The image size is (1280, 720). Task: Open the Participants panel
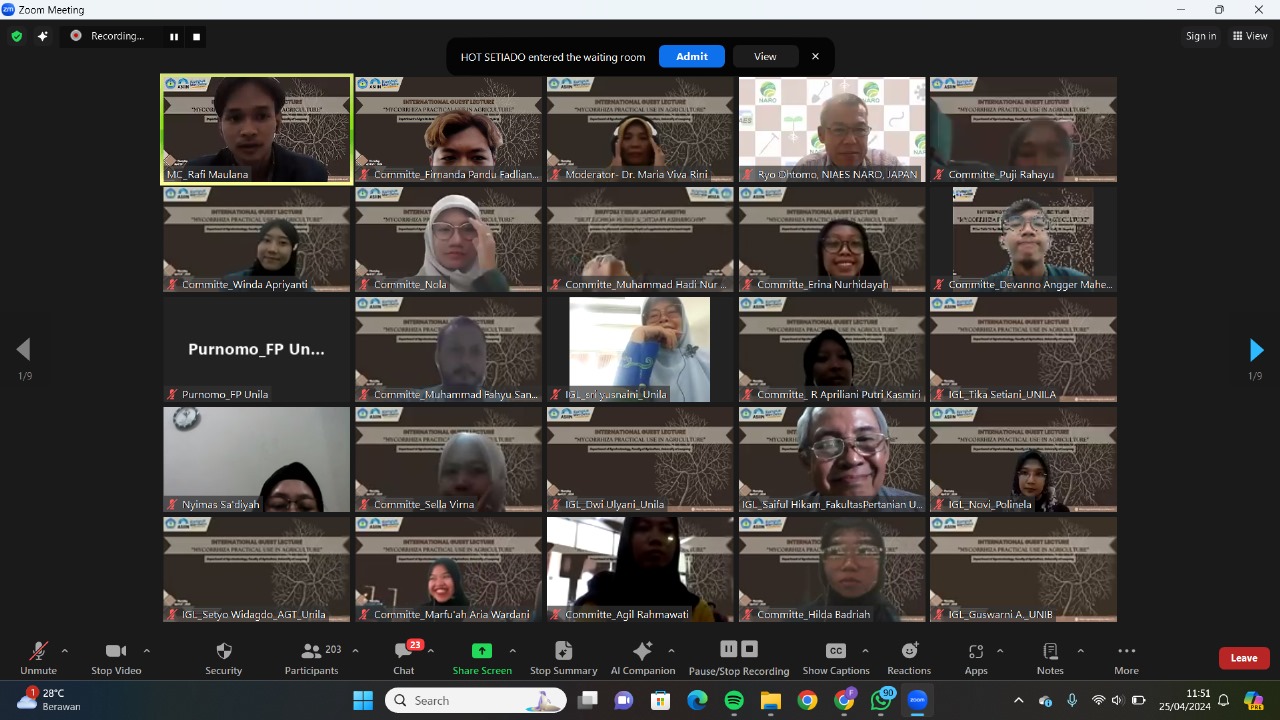pos(311,652)
